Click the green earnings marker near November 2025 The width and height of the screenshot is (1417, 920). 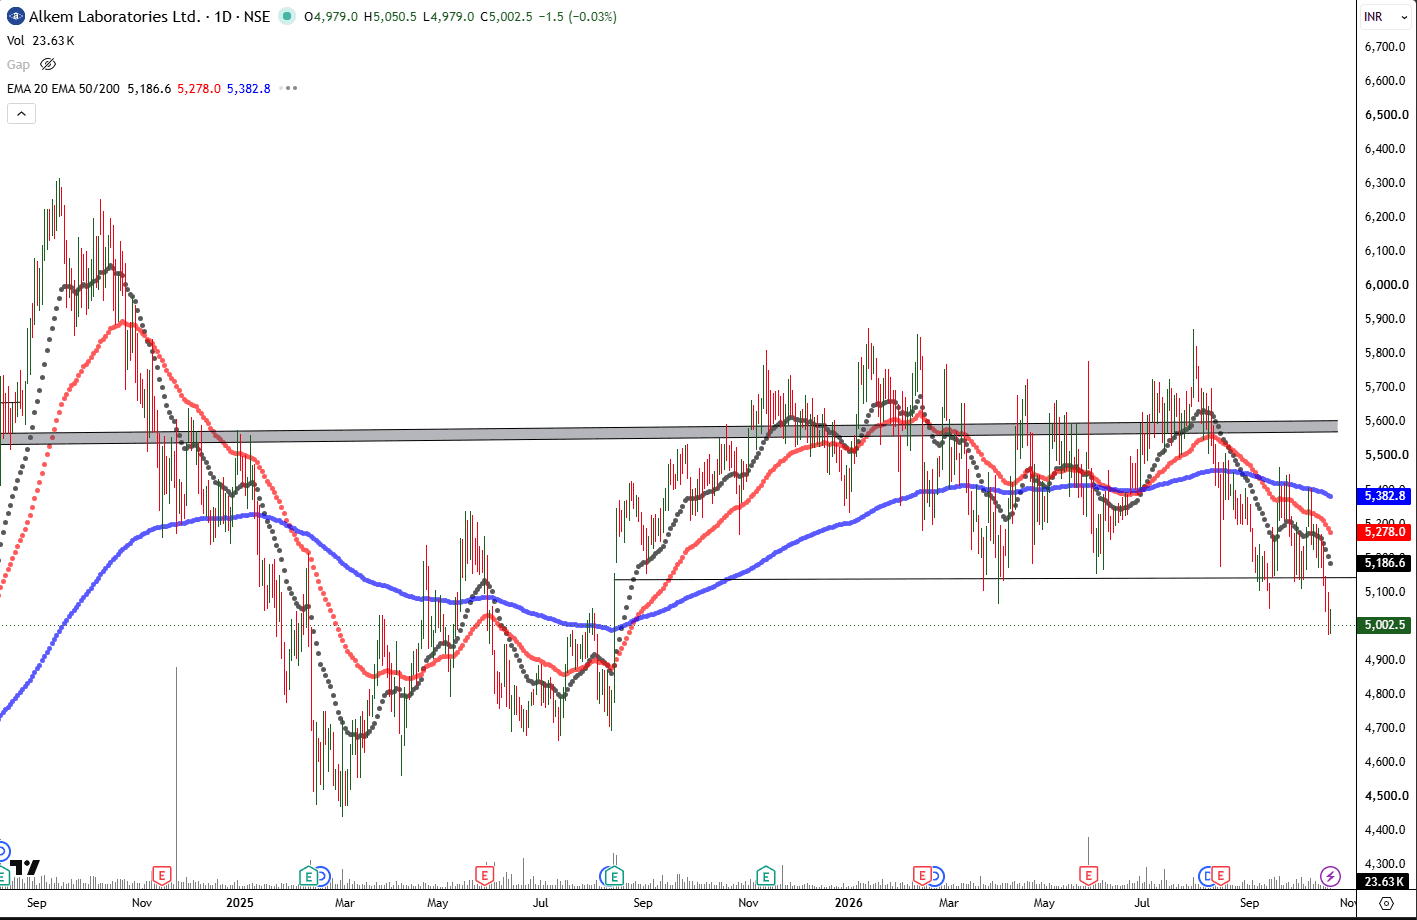(x=766, y=876)
